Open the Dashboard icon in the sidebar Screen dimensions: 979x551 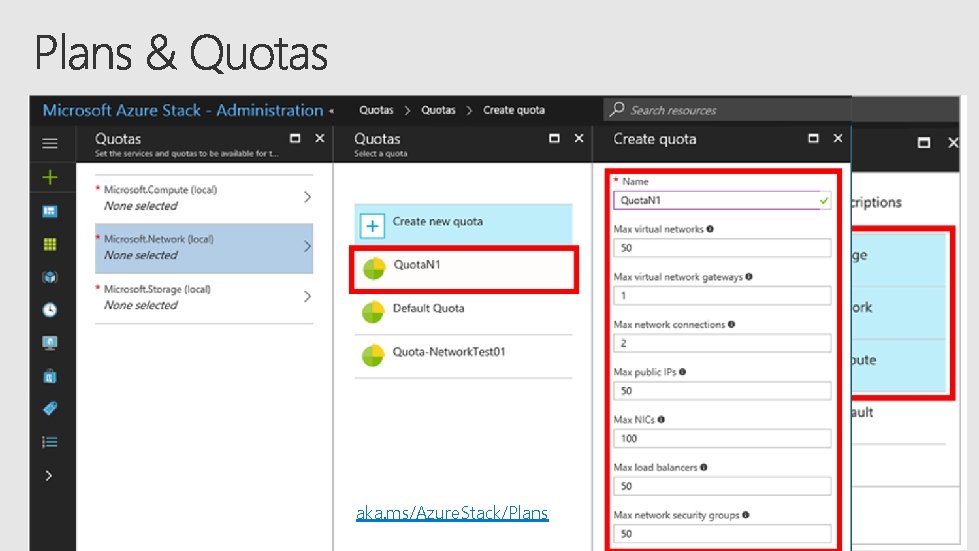pyautogui.click(x=49, y=211)
